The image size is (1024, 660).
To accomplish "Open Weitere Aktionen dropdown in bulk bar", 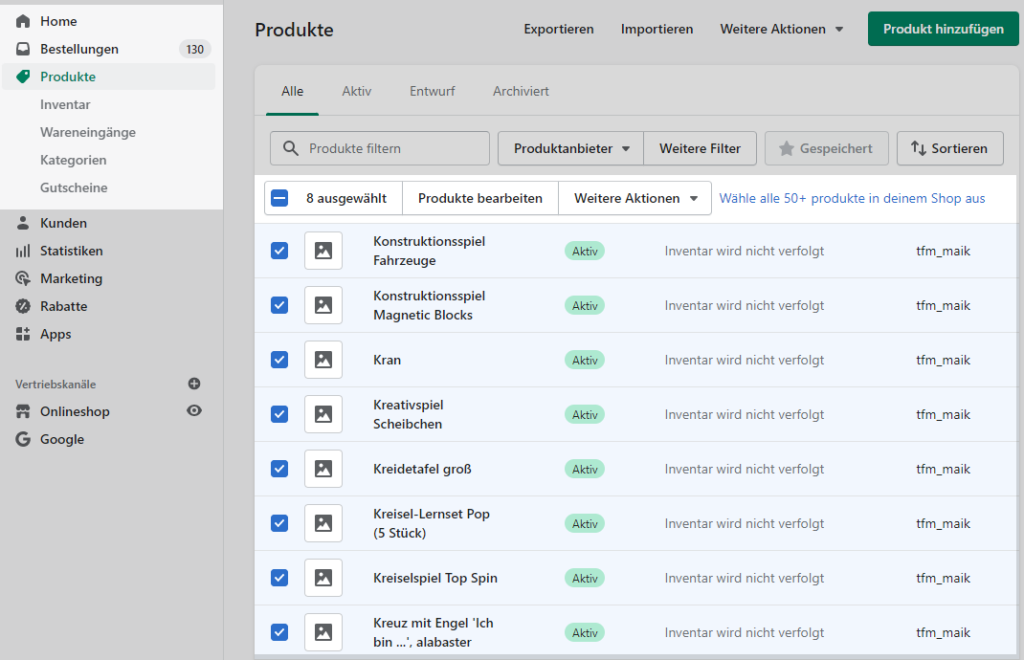I will pos(635,198).
